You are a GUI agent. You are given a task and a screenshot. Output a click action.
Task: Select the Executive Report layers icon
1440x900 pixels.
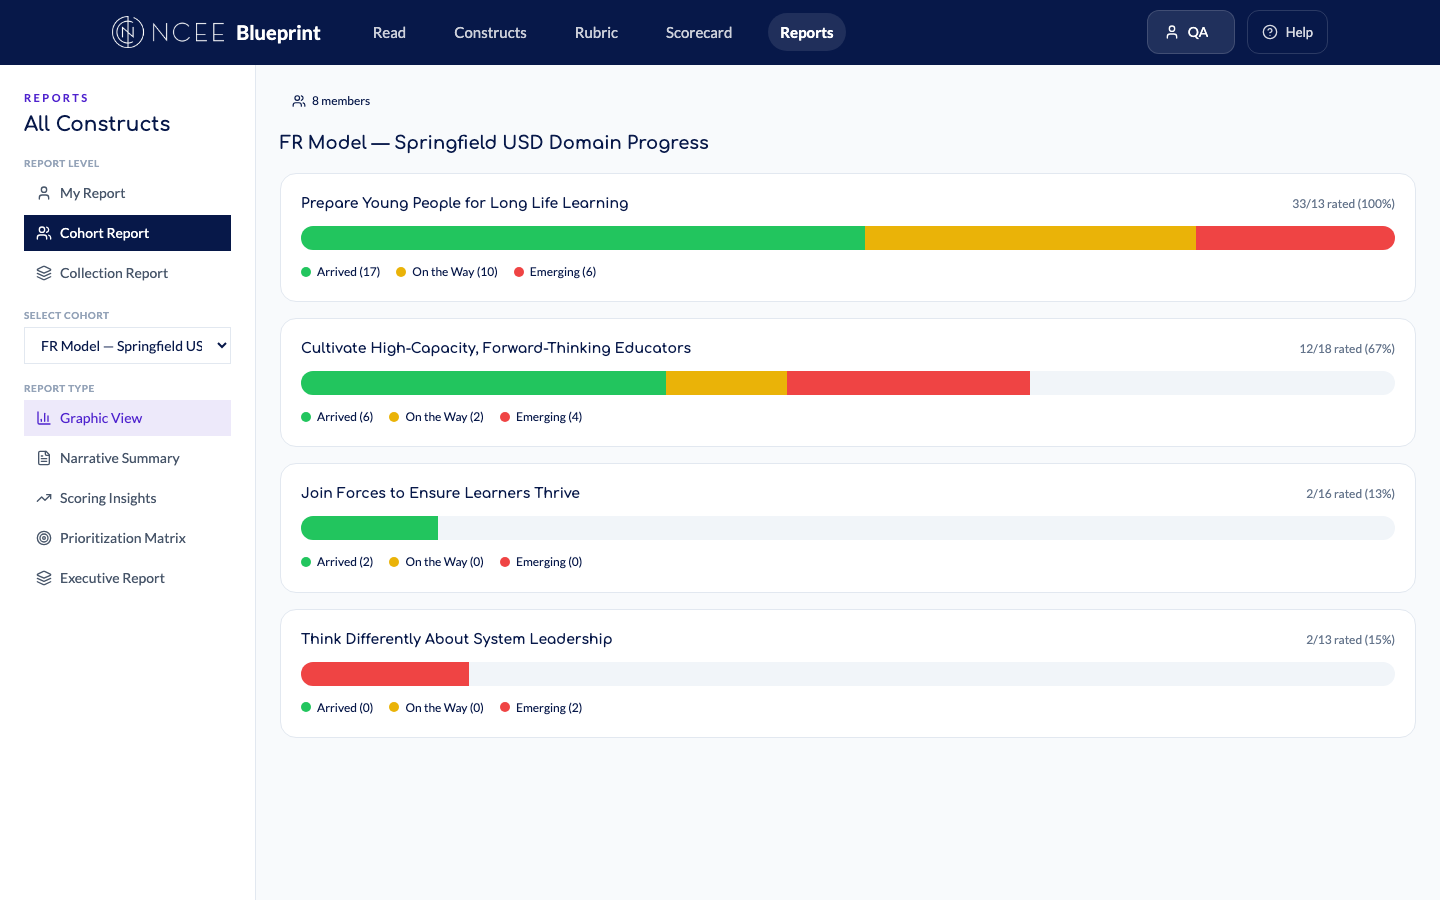point(44,577)
